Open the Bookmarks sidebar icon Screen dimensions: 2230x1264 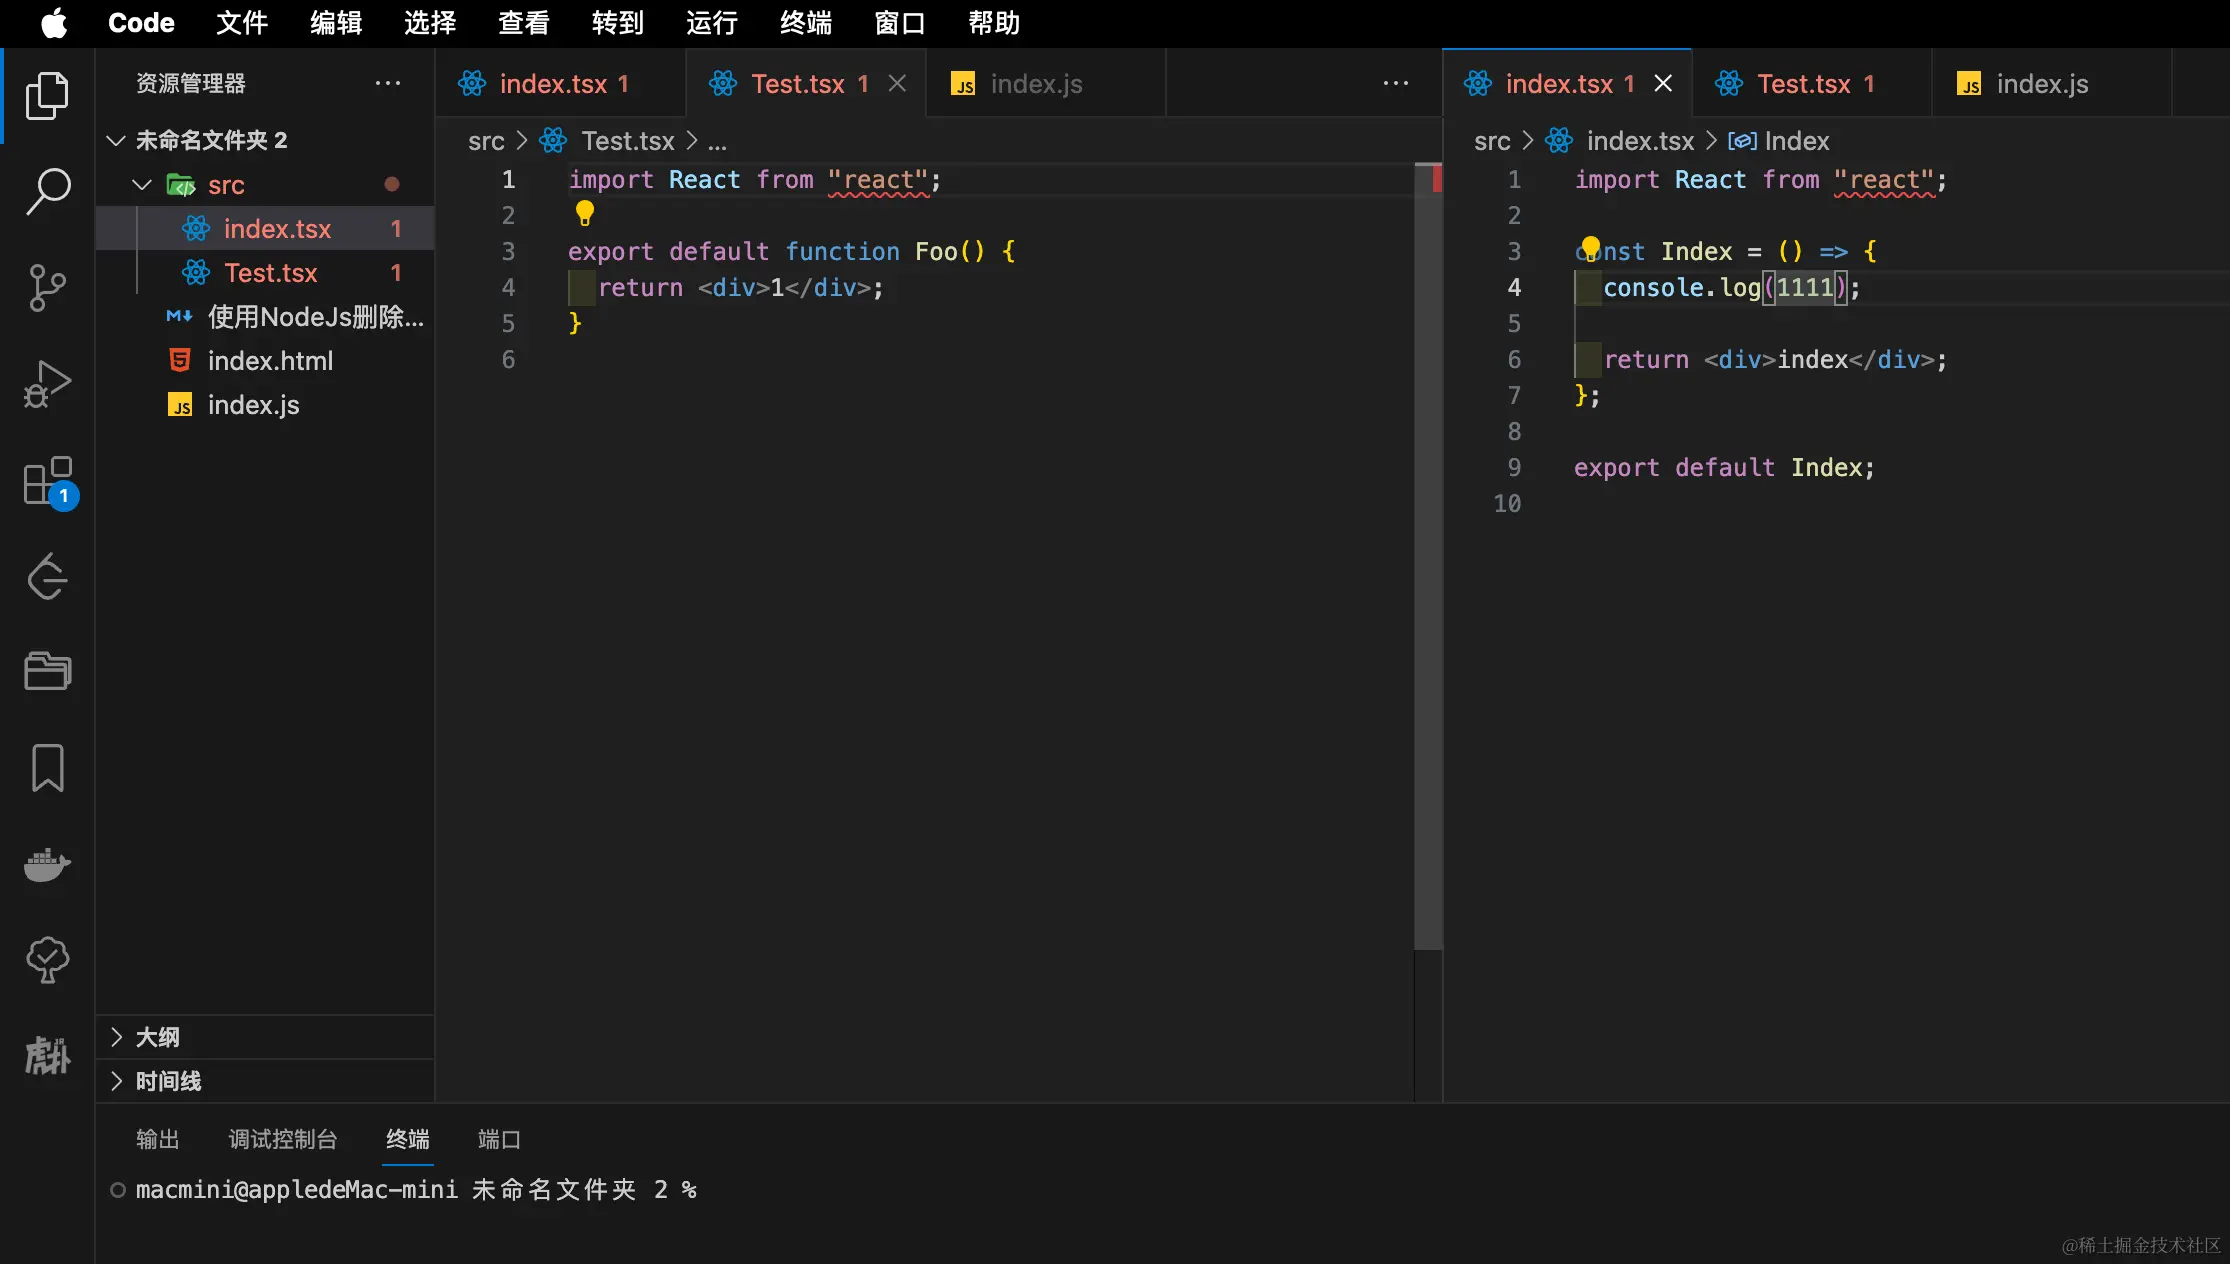click(x=47, y=768)
